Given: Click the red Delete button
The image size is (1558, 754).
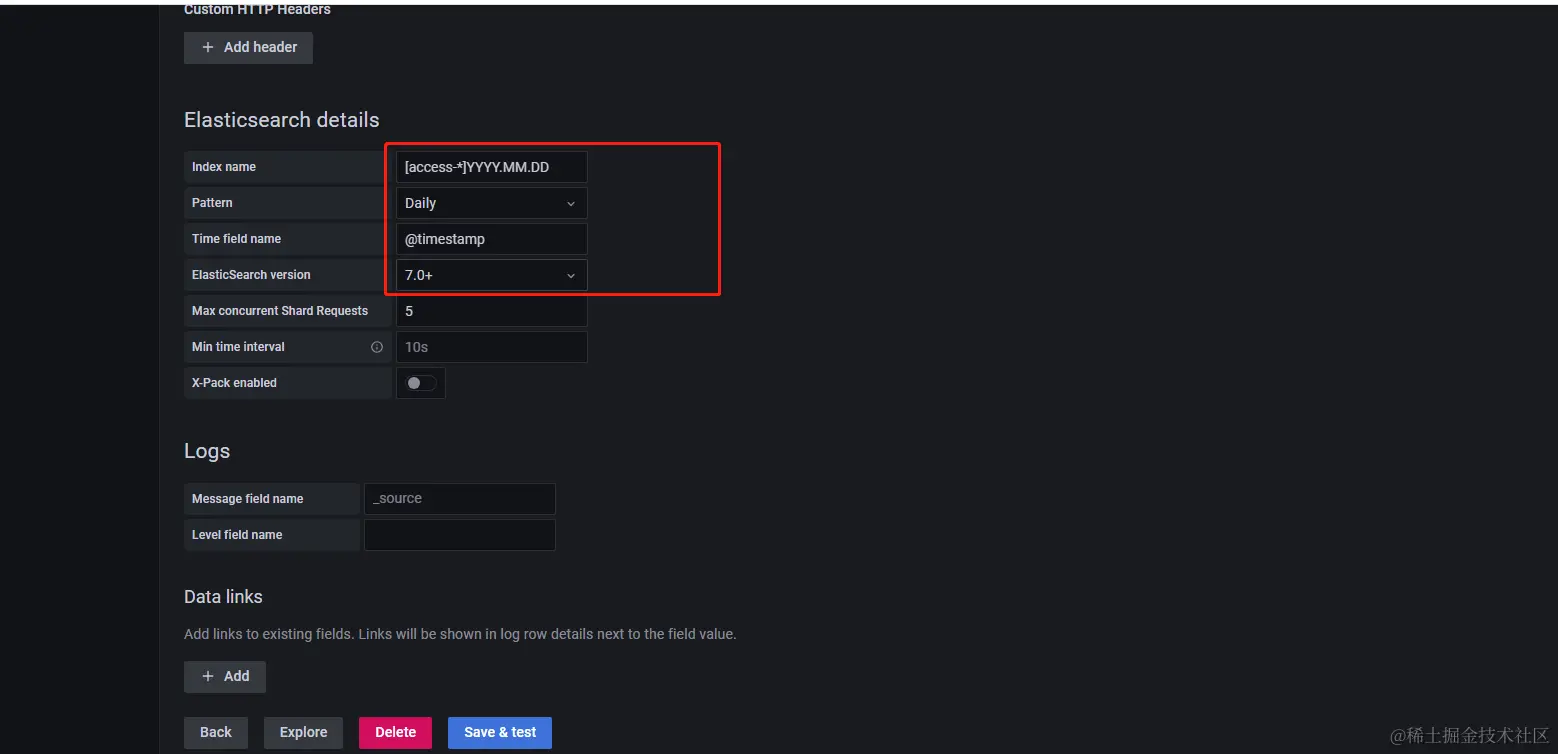Looking at the screenshot, I should 395,732.
